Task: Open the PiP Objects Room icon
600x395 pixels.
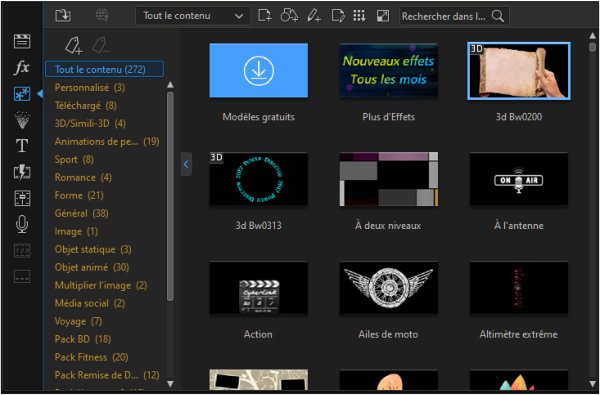Action: pyautogui.click(x=22, y=94)
